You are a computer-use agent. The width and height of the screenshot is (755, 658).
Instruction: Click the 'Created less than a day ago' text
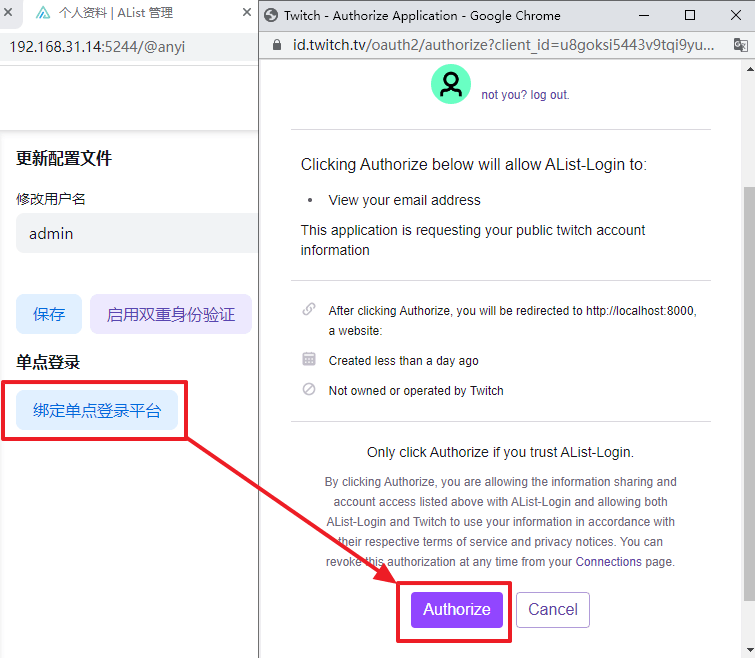(x=404, y=361)
